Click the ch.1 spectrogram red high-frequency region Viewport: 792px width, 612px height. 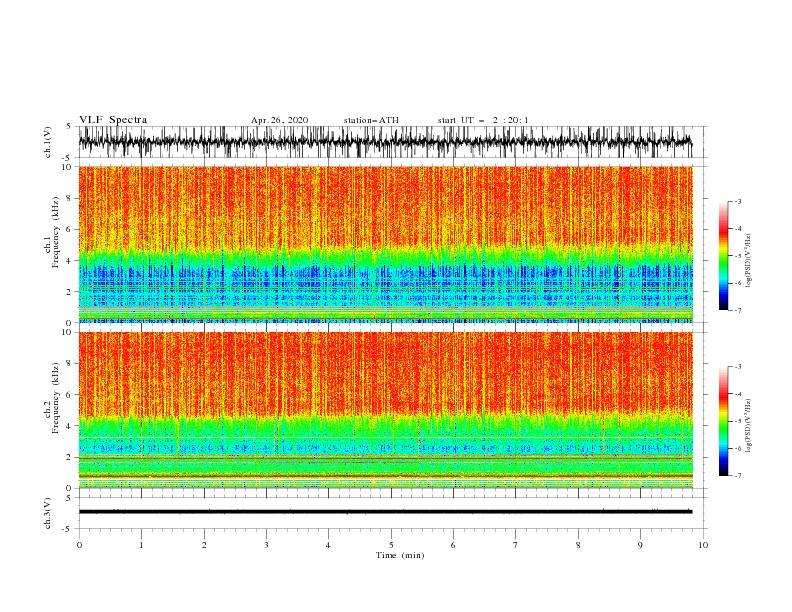pos(385,205)
